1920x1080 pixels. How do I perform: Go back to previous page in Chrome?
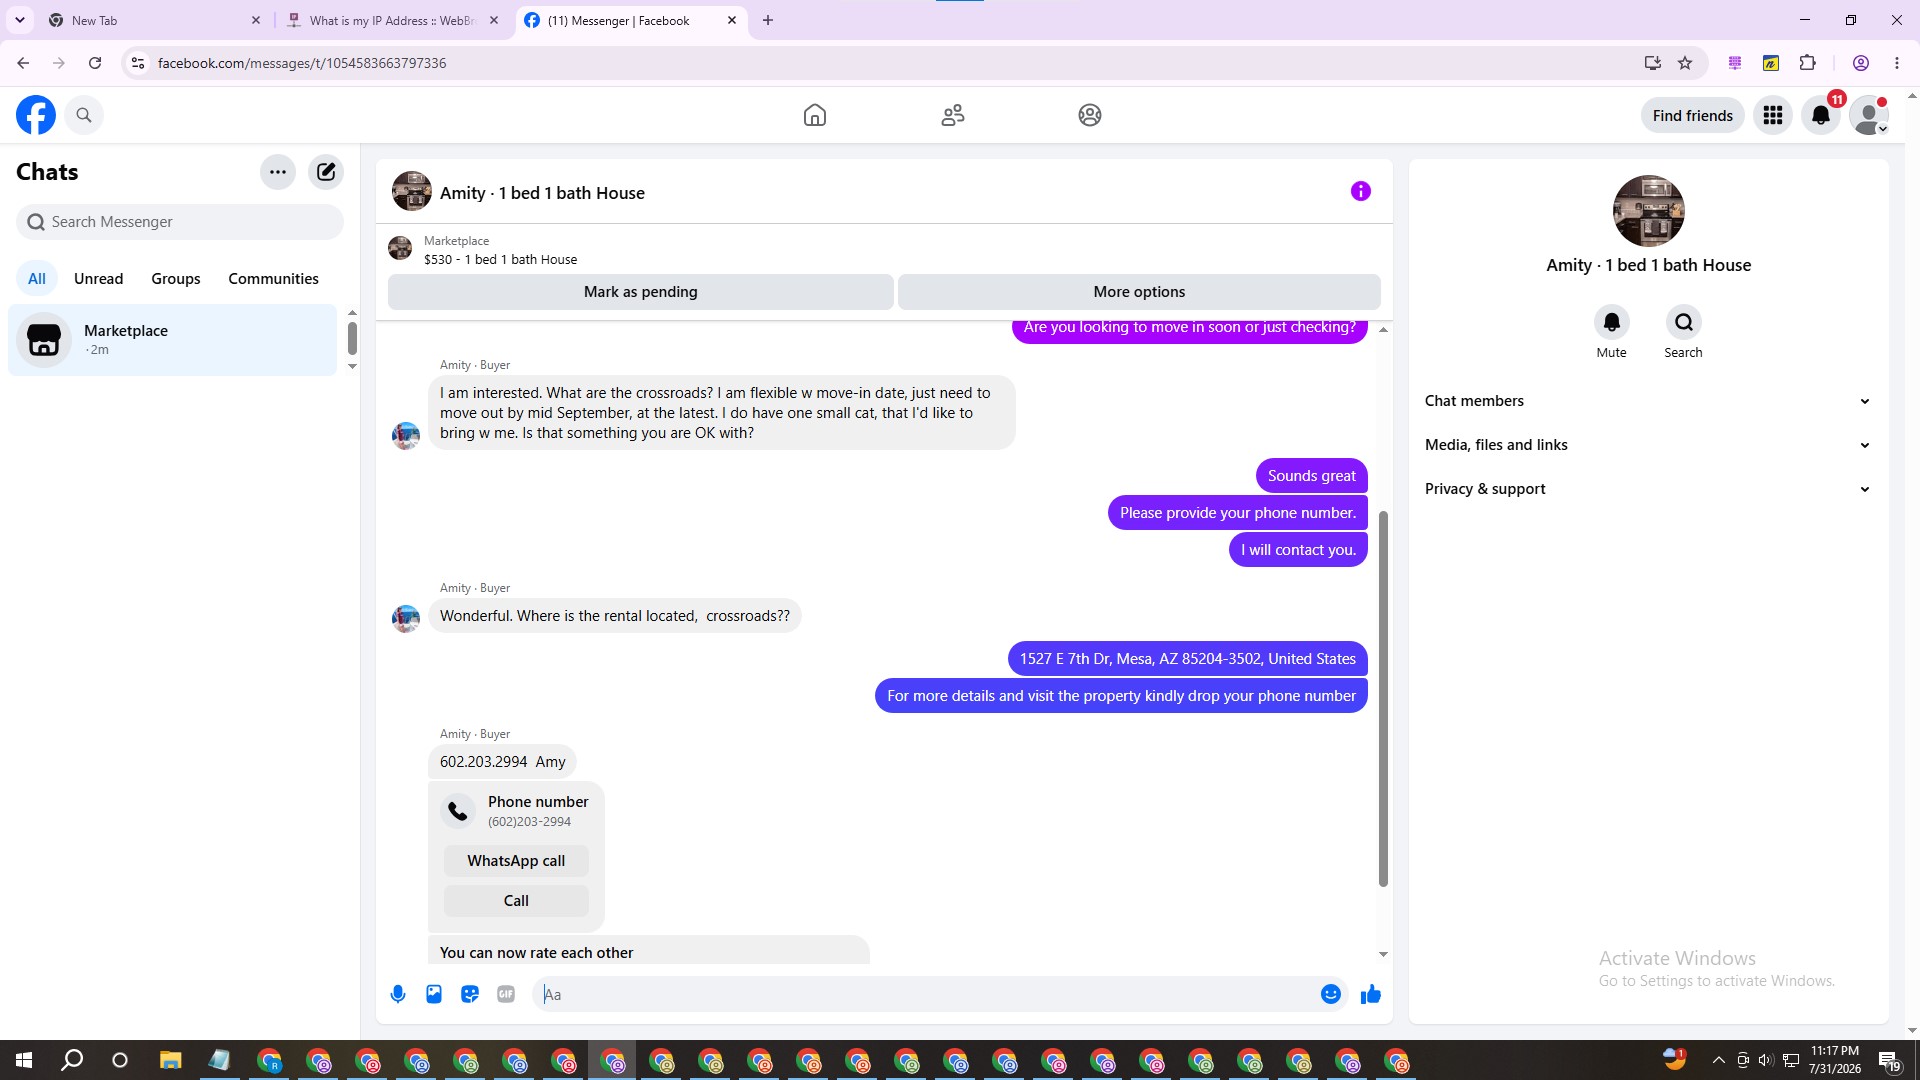[x=23, y=63]
